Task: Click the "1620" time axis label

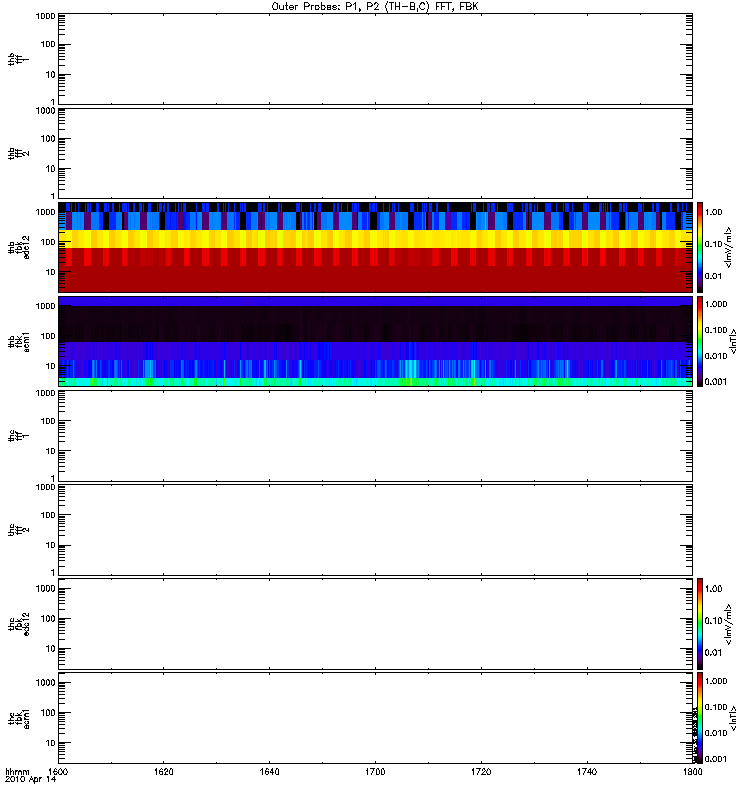Action: pos(163,772)
